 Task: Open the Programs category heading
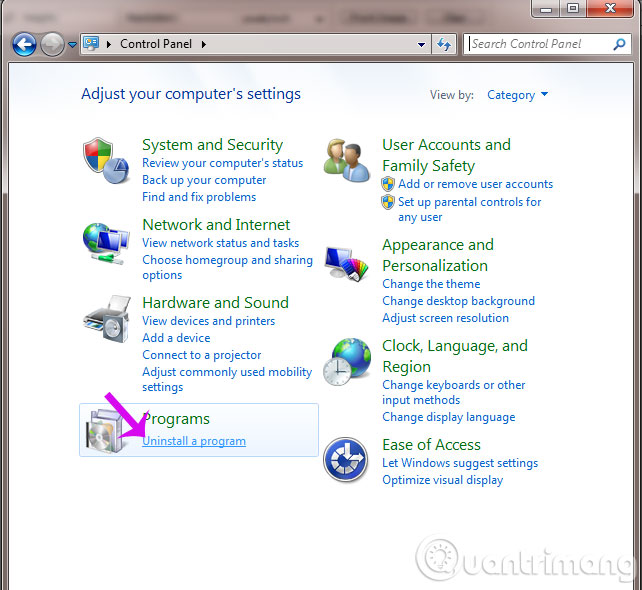[176, 419]
